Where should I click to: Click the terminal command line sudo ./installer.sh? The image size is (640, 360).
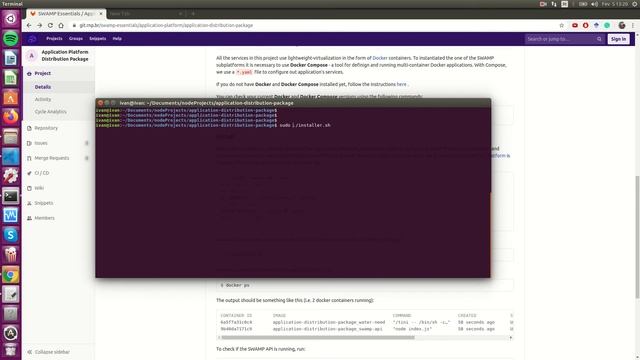click(305, 125)
